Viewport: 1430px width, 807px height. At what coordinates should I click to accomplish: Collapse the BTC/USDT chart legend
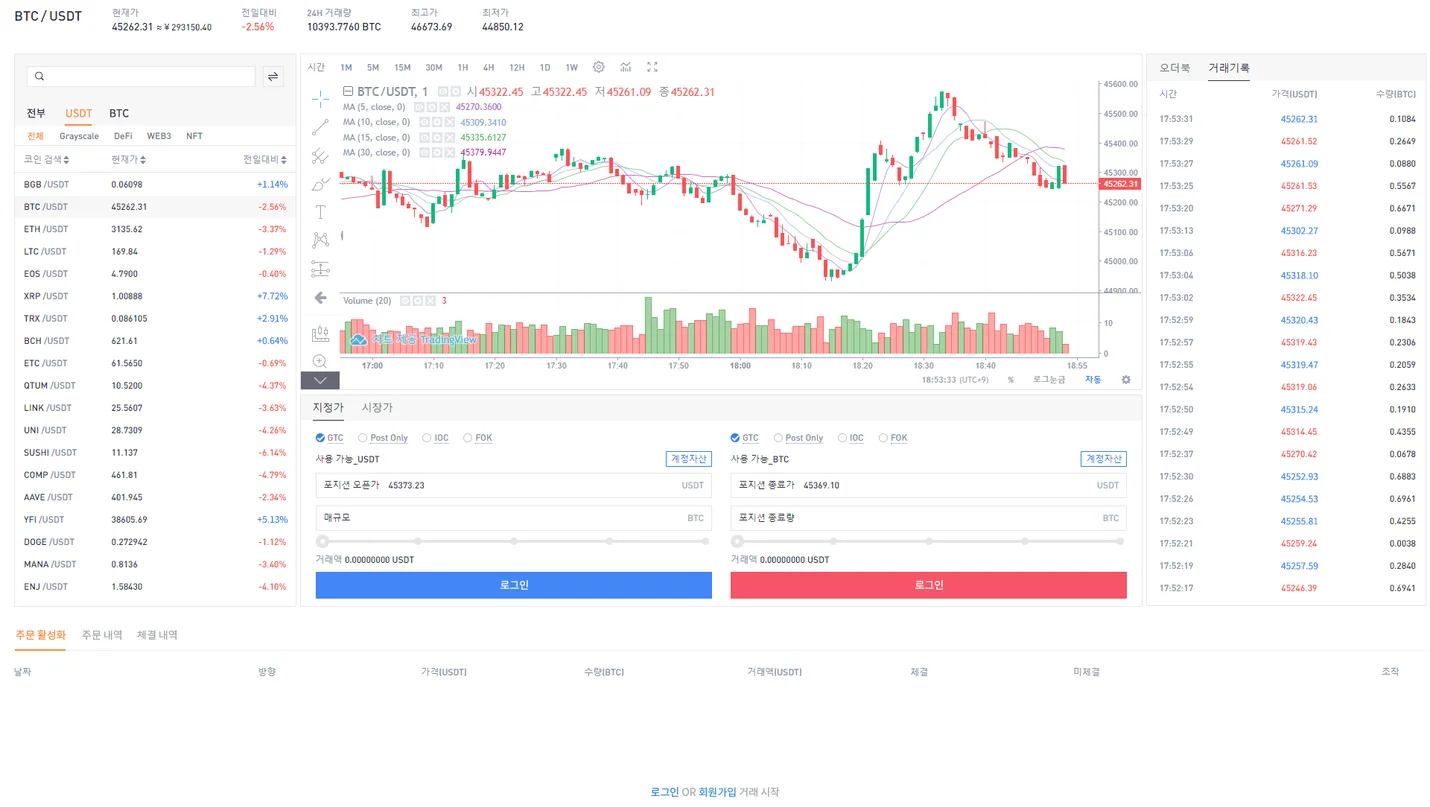tap(348, 92)
